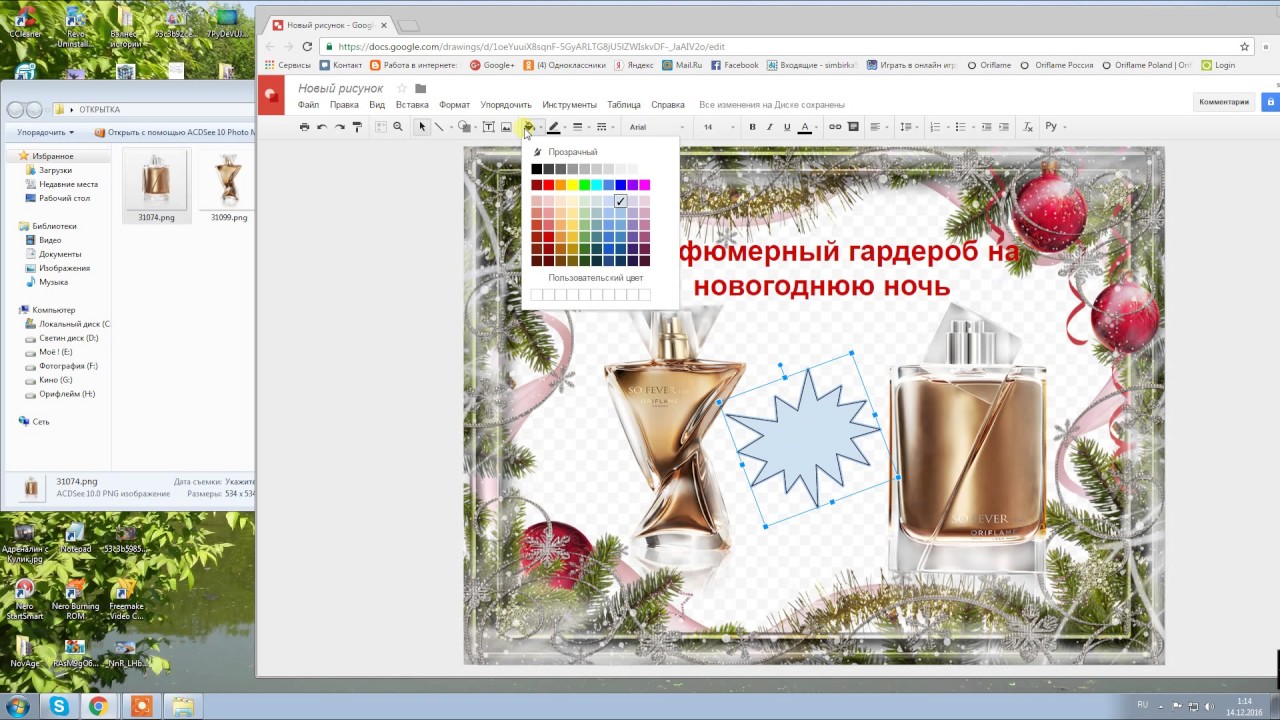
Task: Reload the page in Chrome
Action: click(307, 47)
